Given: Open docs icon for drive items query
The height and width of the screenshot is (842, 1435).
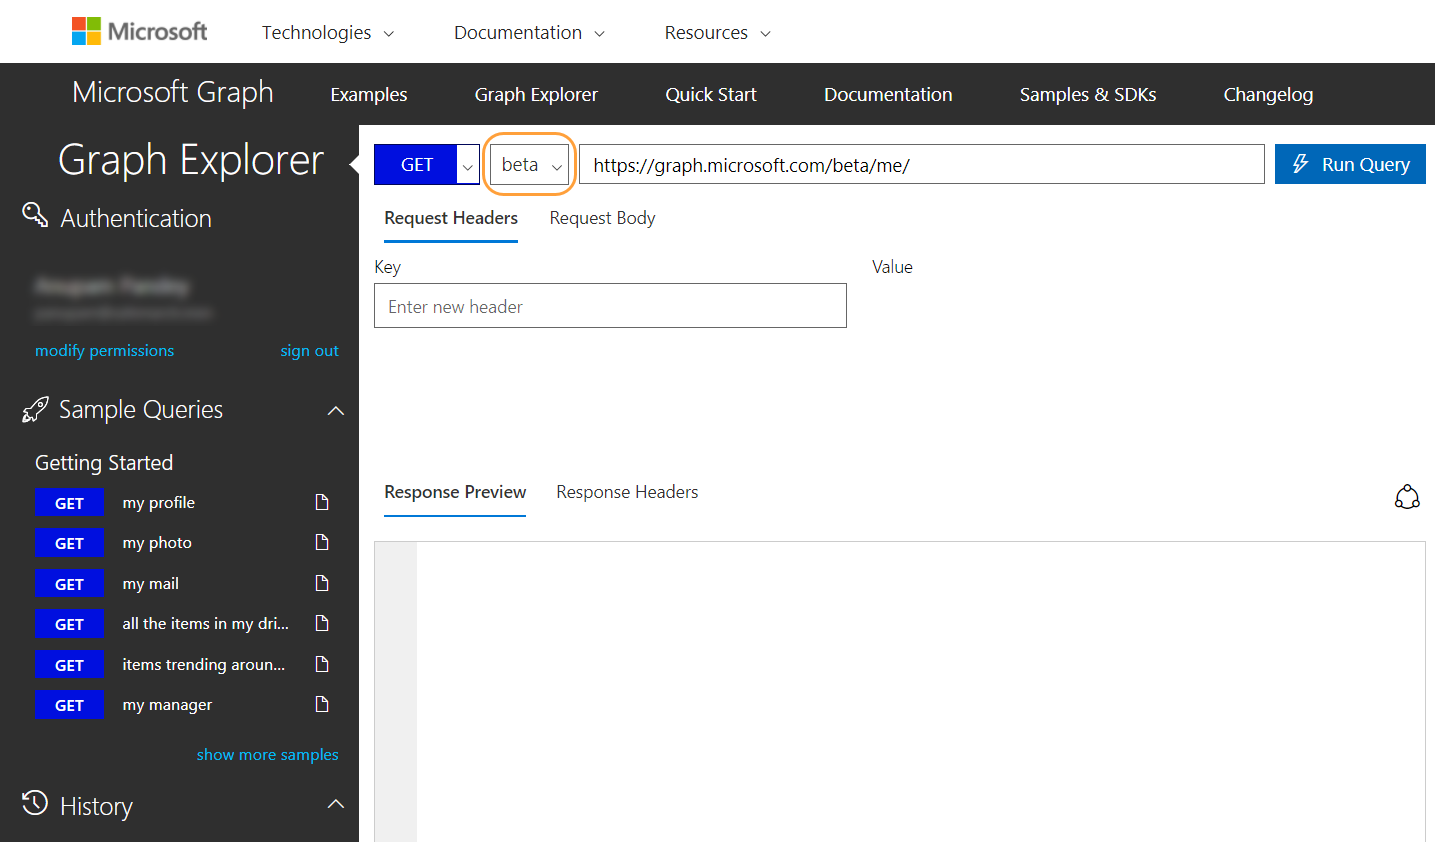Looking at the screenshot, I should point(322,623).
